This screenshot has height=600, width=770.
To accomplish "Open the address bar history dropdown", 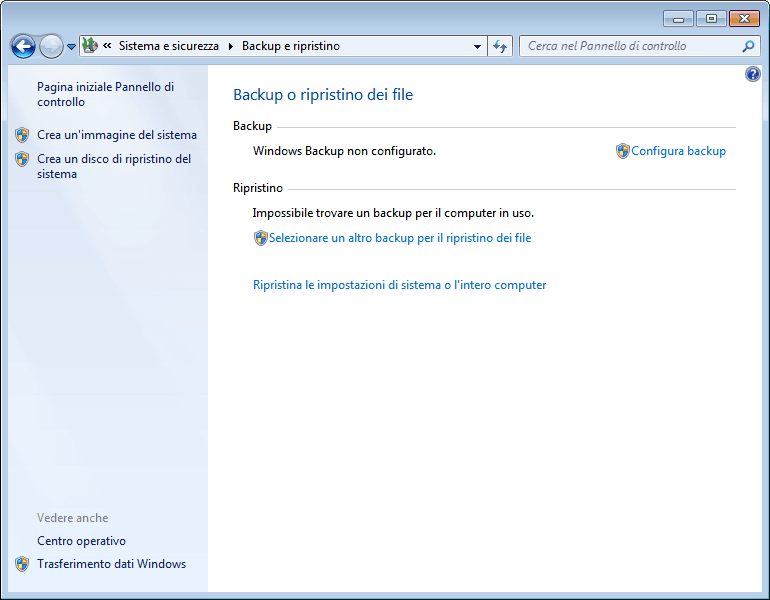I will click(x=477, y=46).
